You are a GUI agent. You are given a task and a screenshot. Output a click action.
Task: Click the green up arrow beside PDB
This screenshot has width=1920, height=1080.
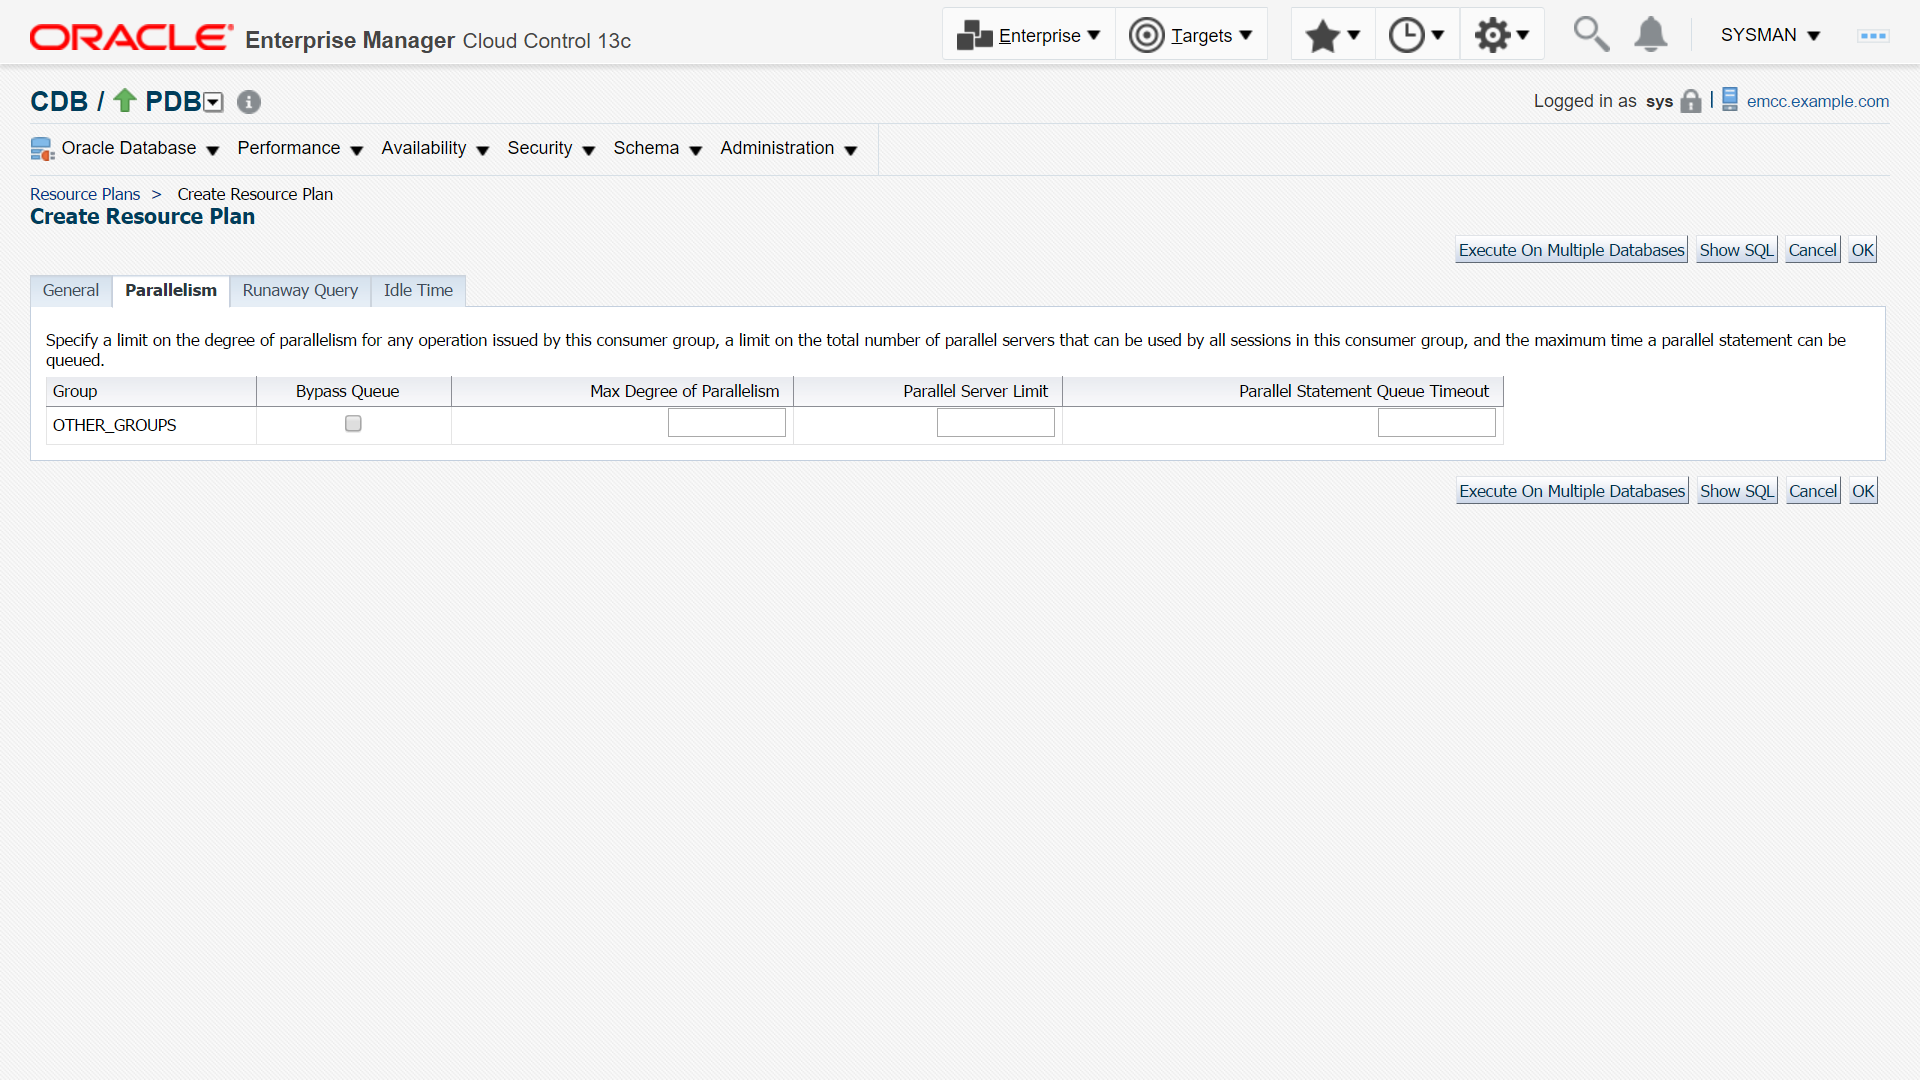[x=125, y=100]
